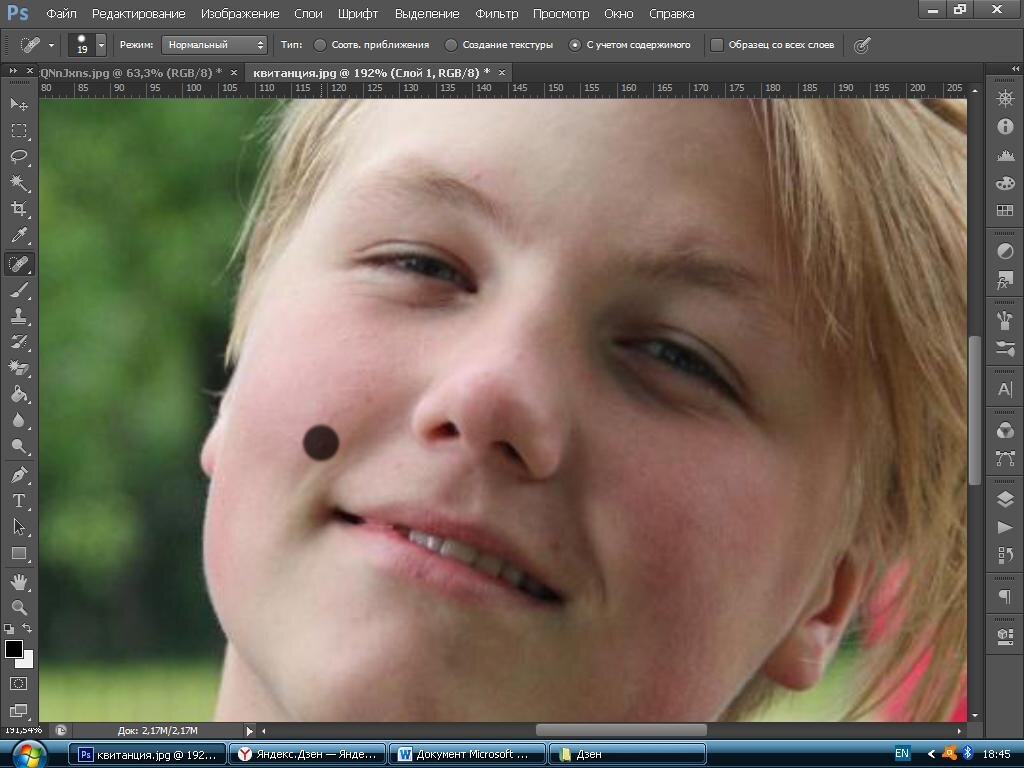Open the Styles fx panel icon
The height and width of the screenshot is (768, 1024).
click(1005, 281)
